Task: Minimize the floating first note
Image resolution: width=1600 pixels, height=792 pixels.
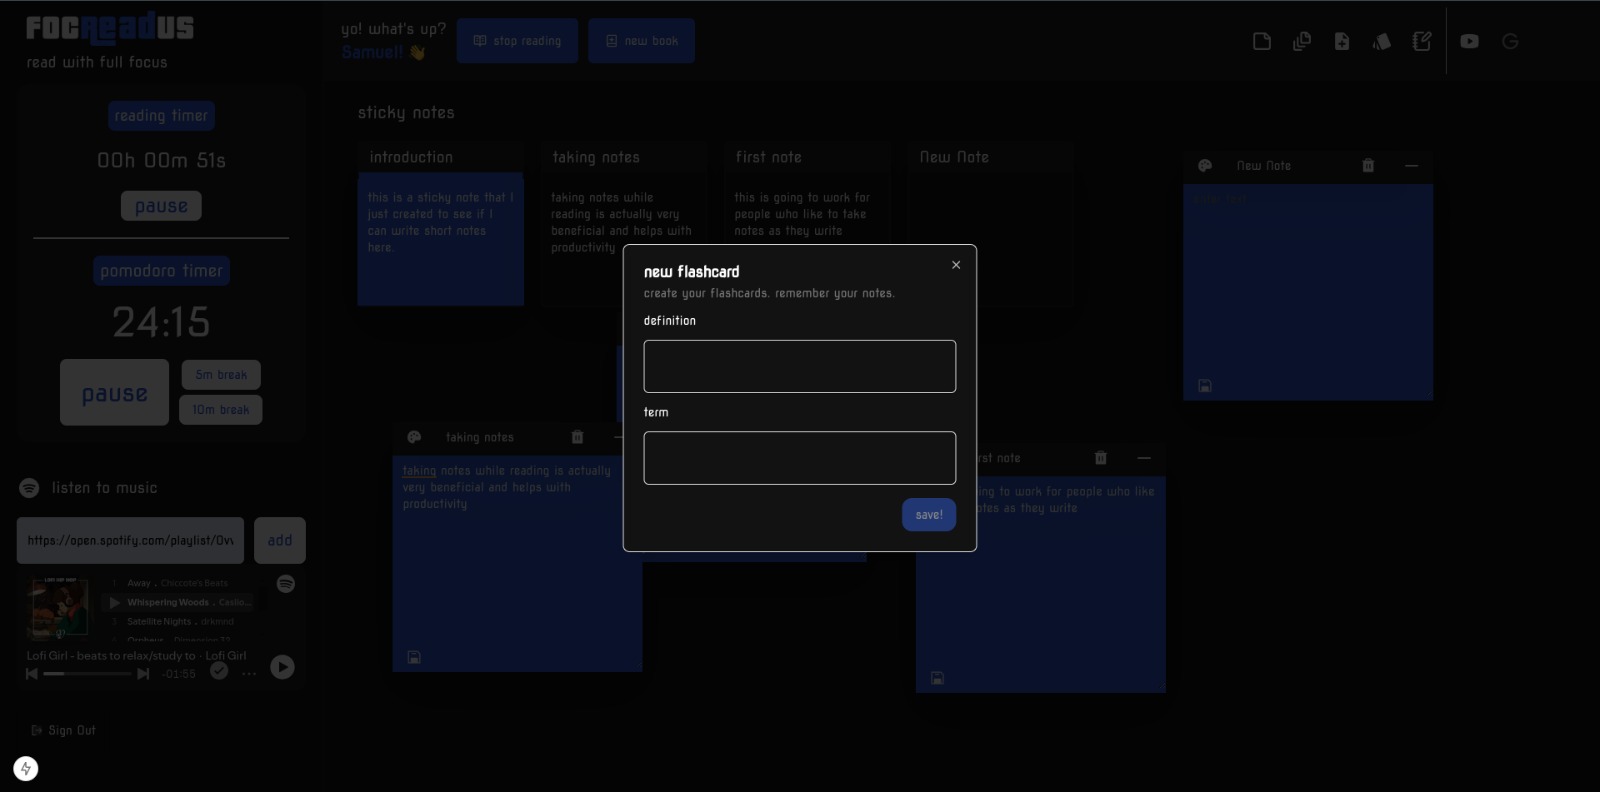Action: pos(1144,458)
